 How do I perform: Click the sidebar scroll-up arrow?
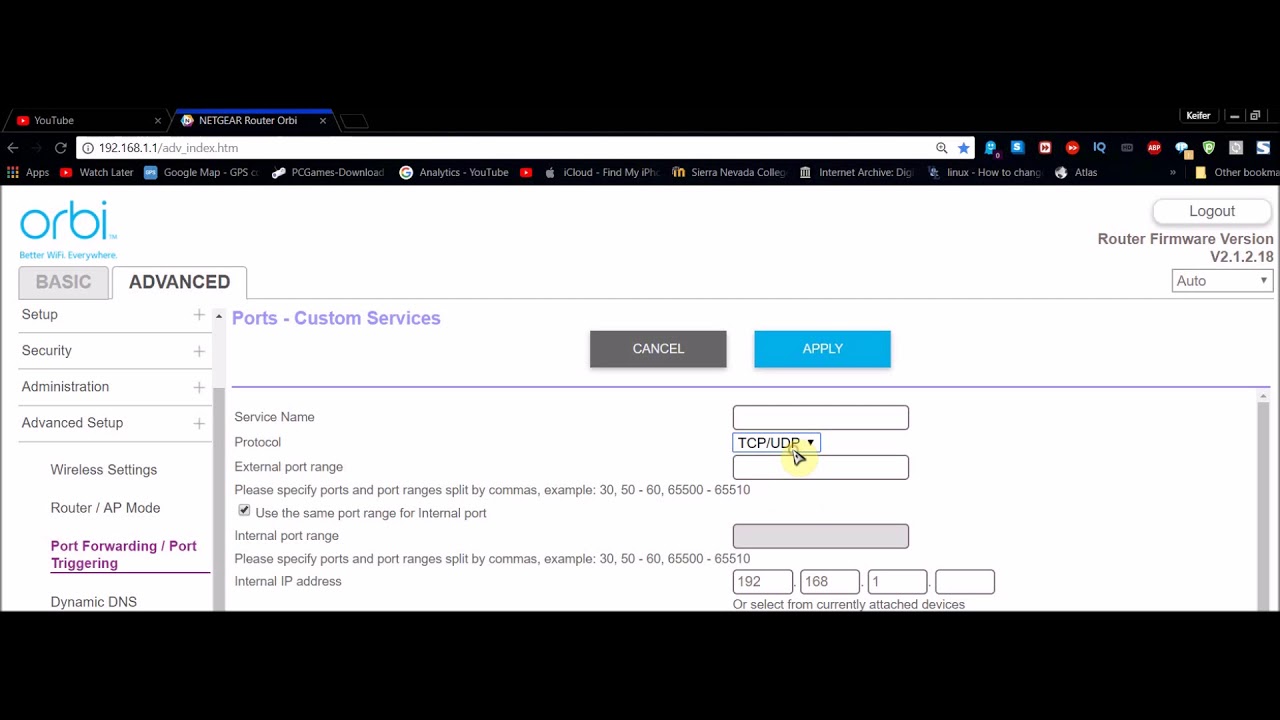click(x=218, y=316)
